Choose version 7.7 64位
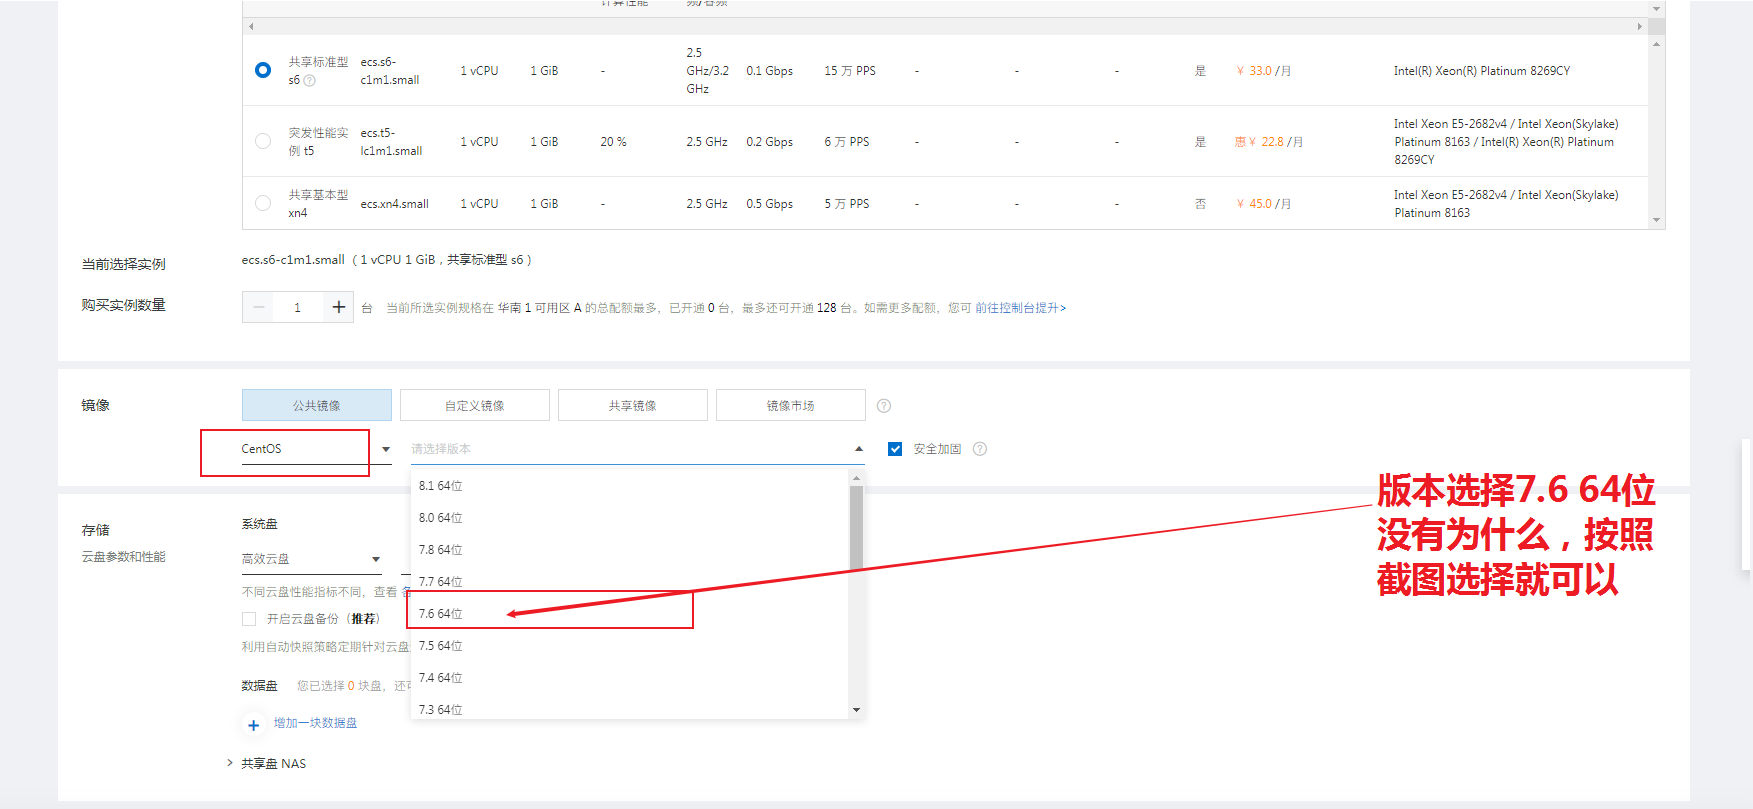This screenshot has height=809, width=1753. [x=630, y=582]
